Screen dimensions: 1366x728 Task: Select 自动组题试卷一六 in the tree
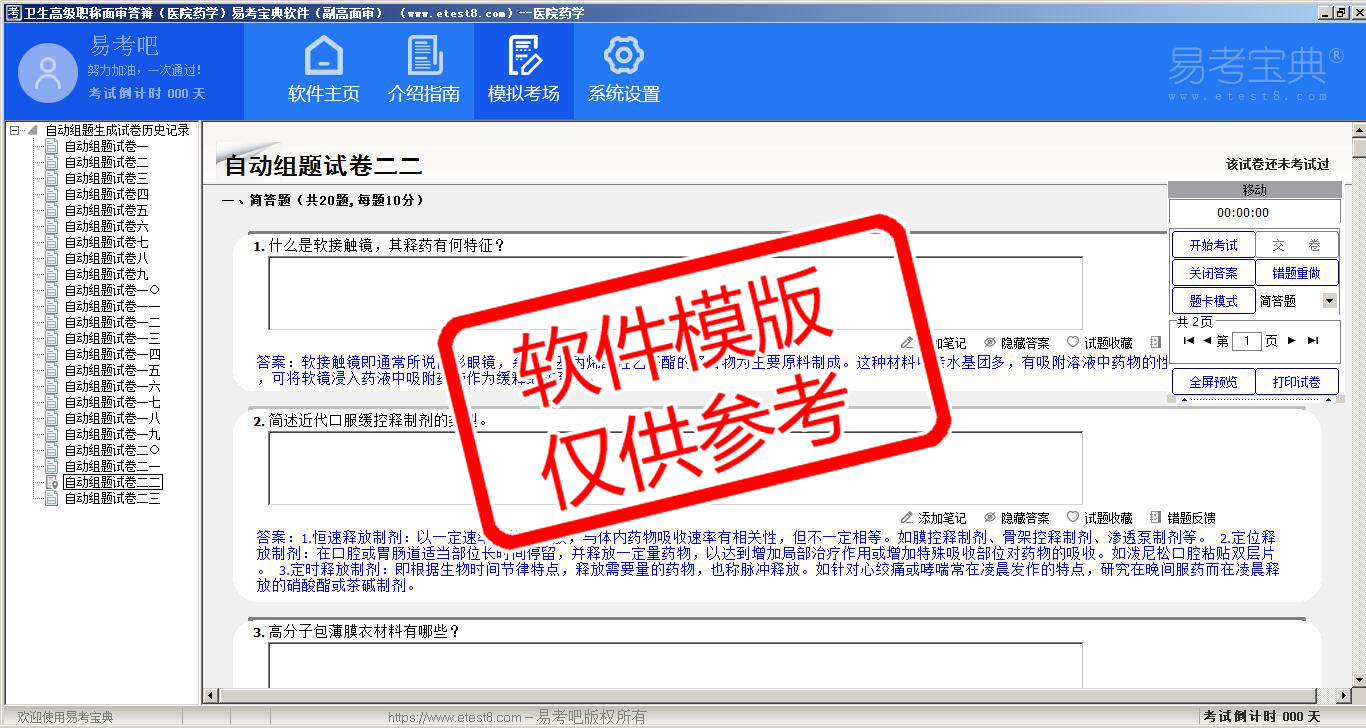(112, 386)
